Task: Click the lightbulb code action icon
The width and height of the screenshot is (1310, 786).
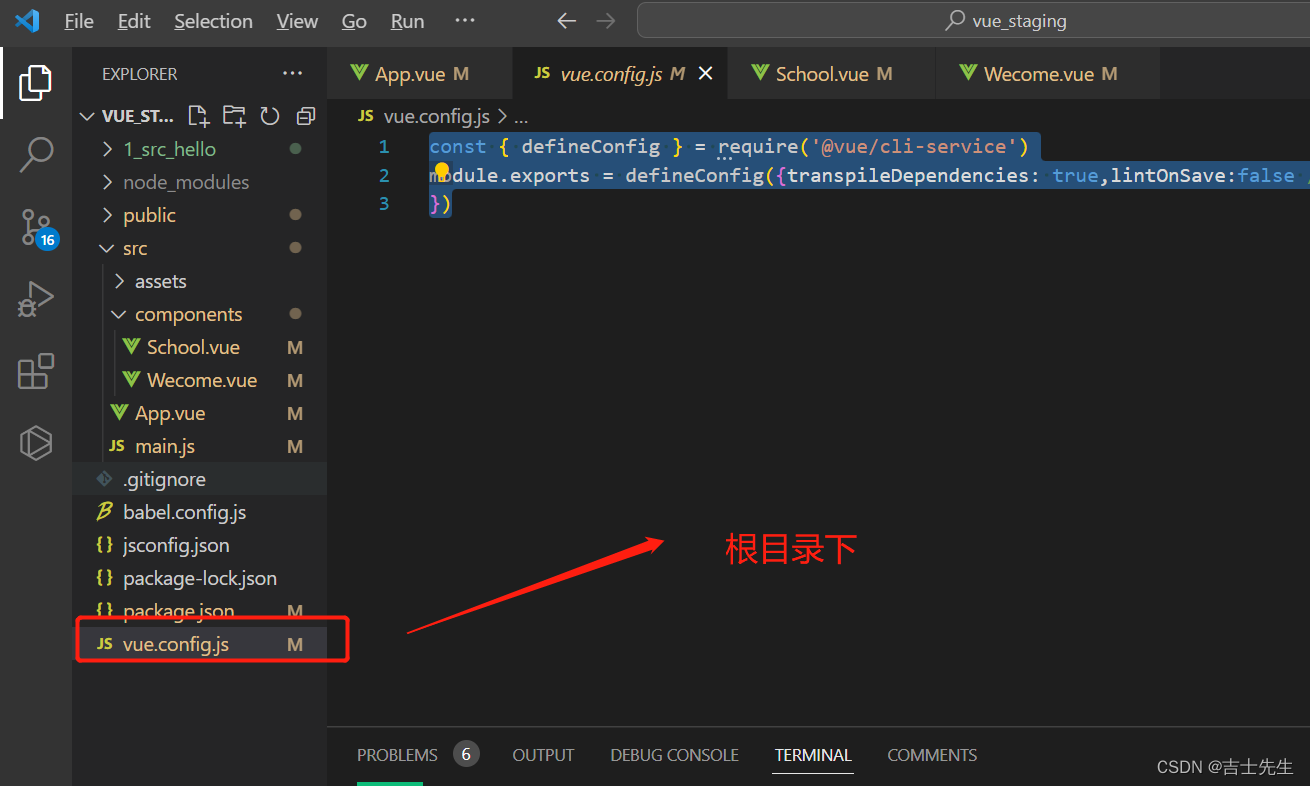Action: 442,172
